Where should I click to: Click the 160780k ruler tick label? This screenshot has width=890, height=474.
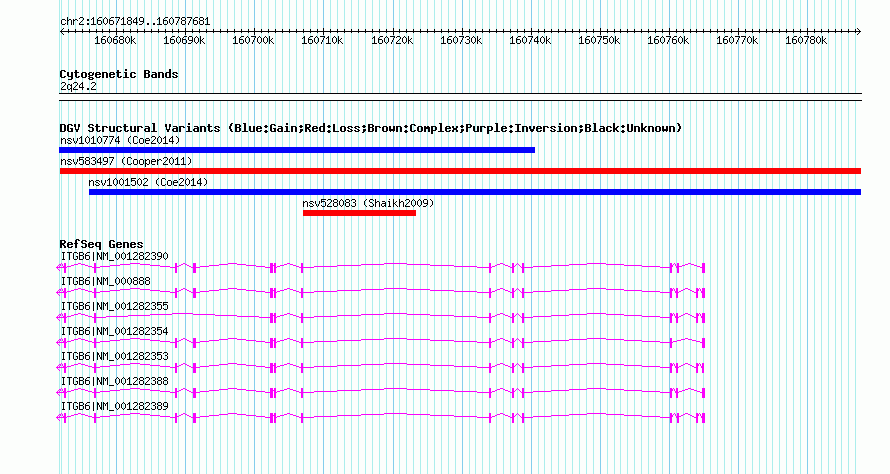click(x=807, y=41)
